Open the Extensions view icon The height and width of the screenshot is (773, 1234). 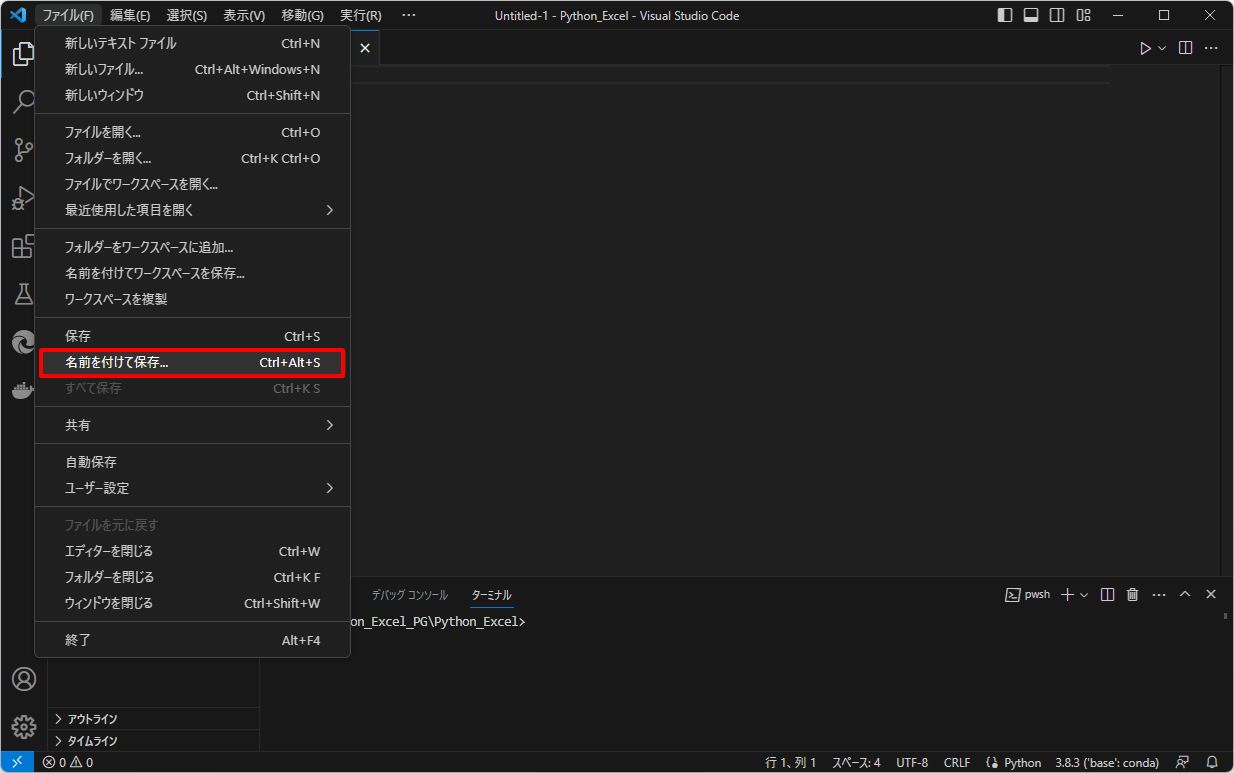(23, 246)
